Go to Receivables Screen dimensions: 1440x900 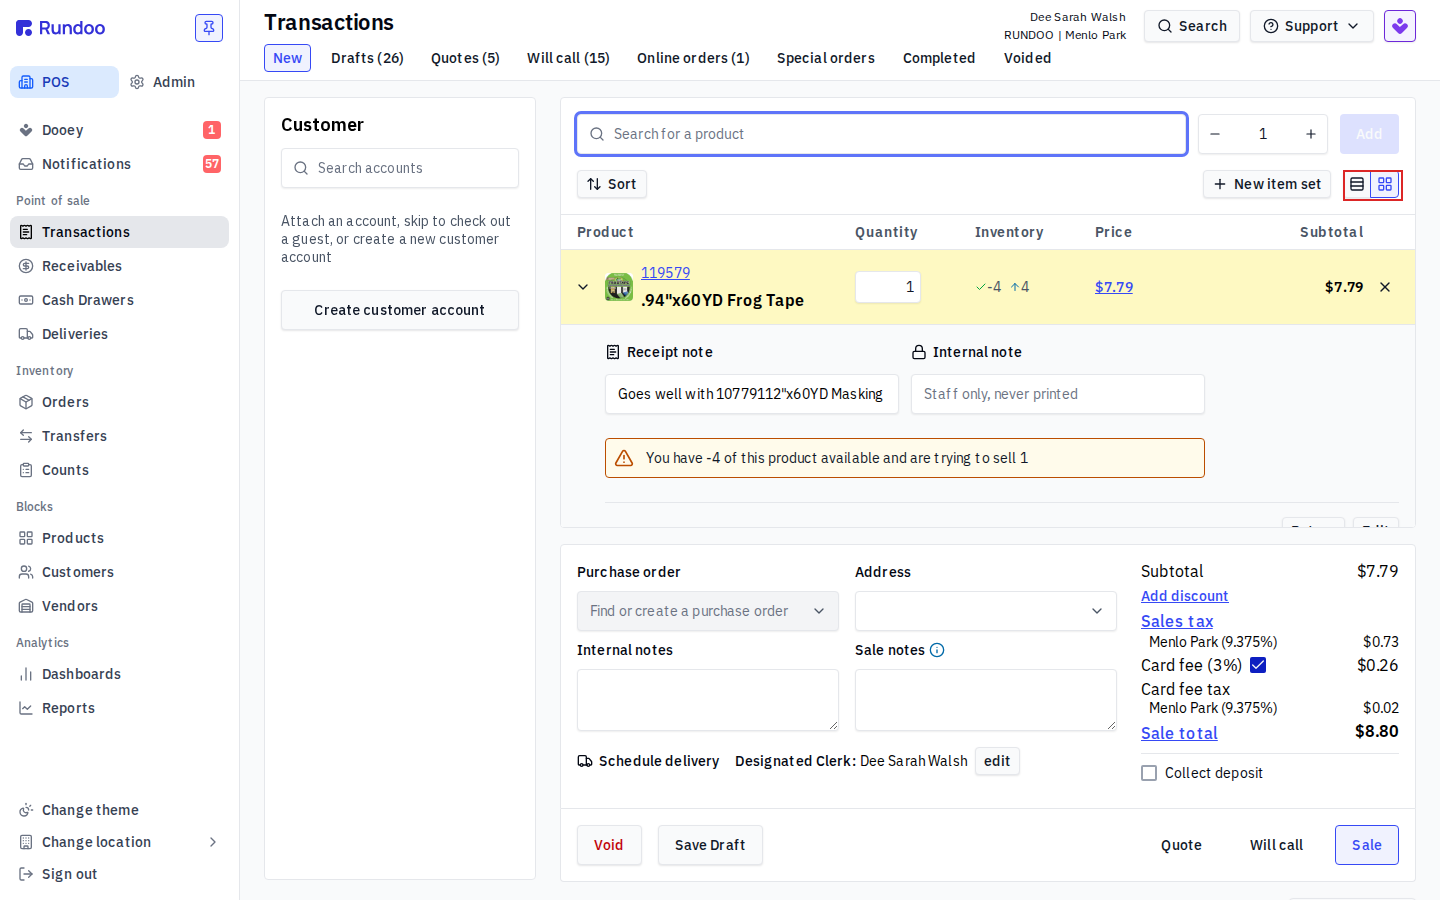click(119, 266)
